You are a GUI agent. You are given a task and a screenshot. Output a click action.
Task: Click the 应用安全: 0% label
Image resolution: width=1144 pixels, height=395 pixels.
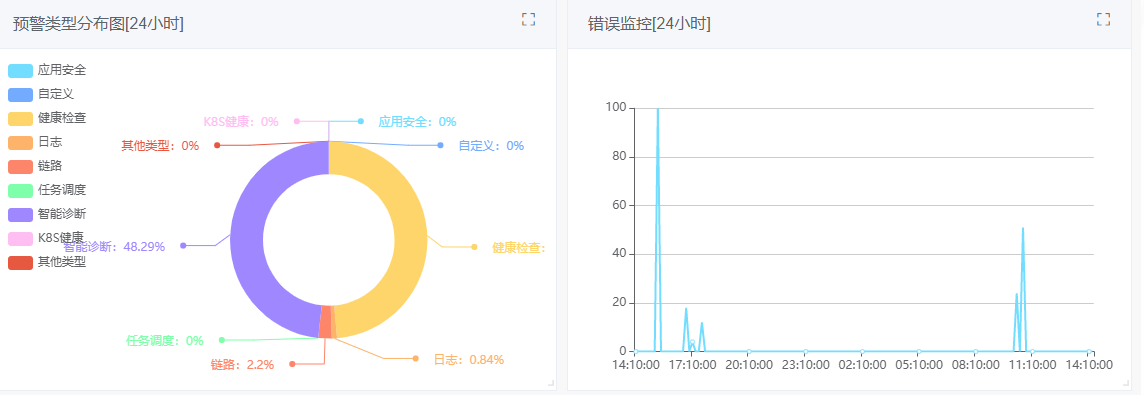pos(417,121)
